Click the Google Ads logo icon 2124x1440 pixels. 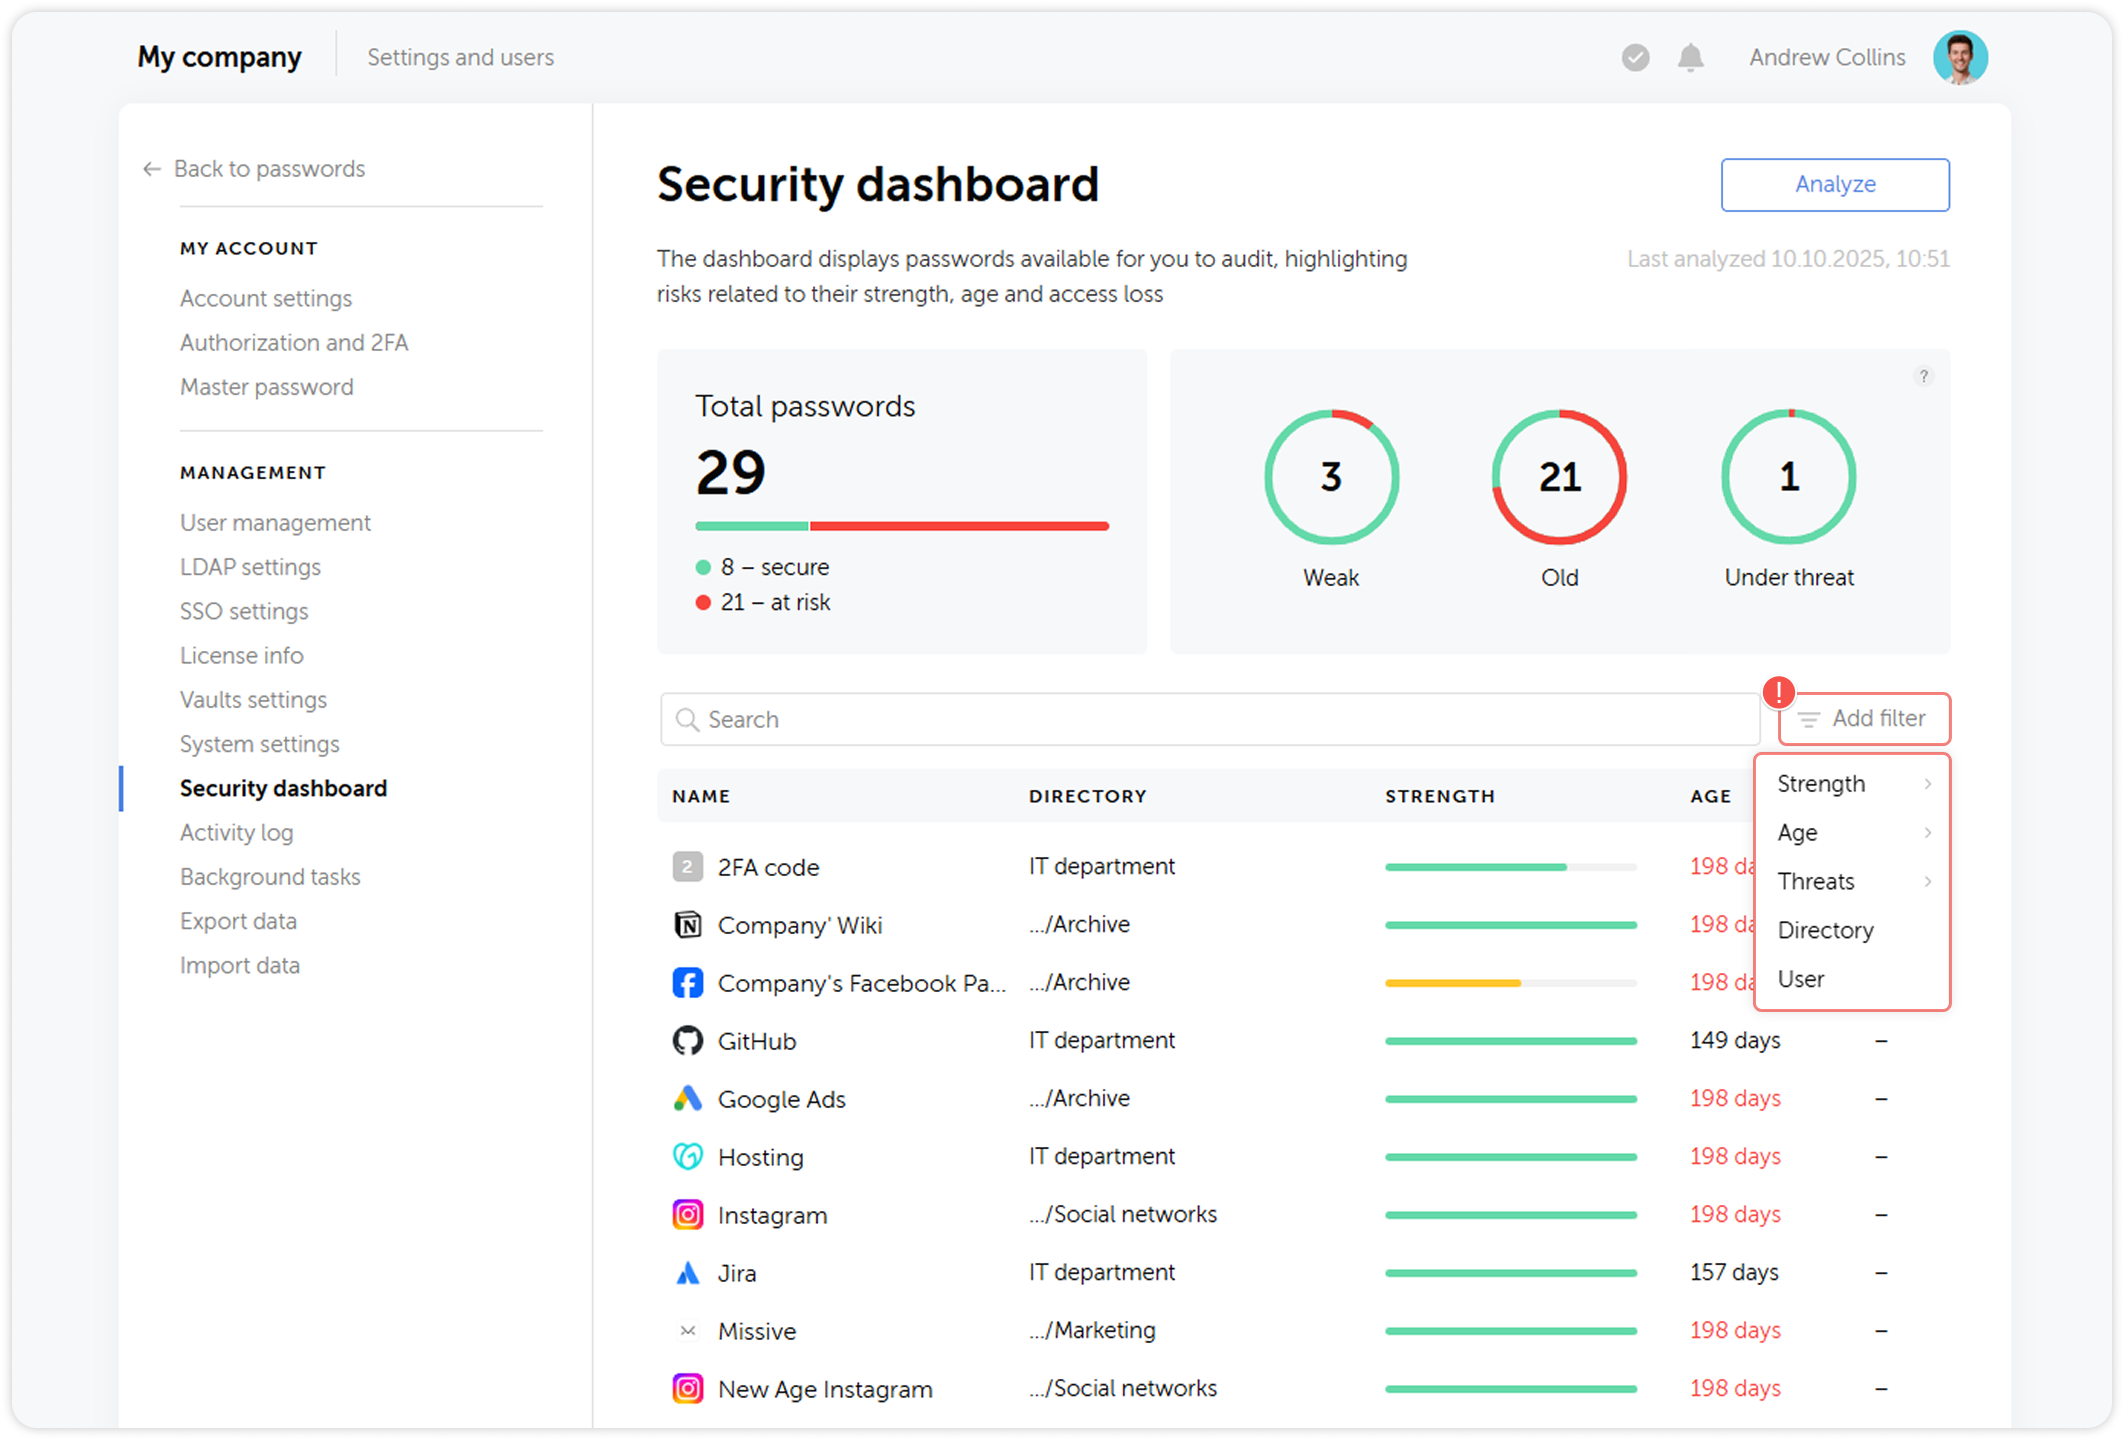pyautogui.click(x=687, y=1099)
